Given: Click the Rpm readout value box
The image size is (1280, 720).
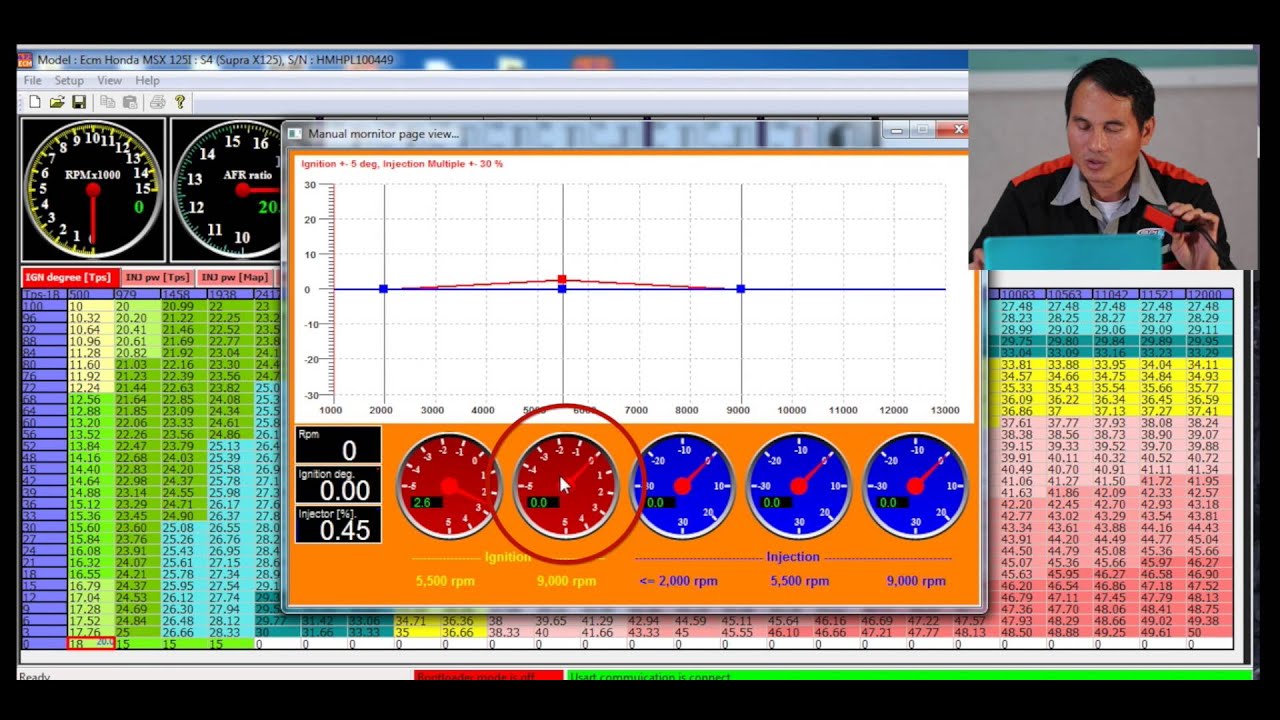Looking at the screenshot, I should tap(338, 445).
